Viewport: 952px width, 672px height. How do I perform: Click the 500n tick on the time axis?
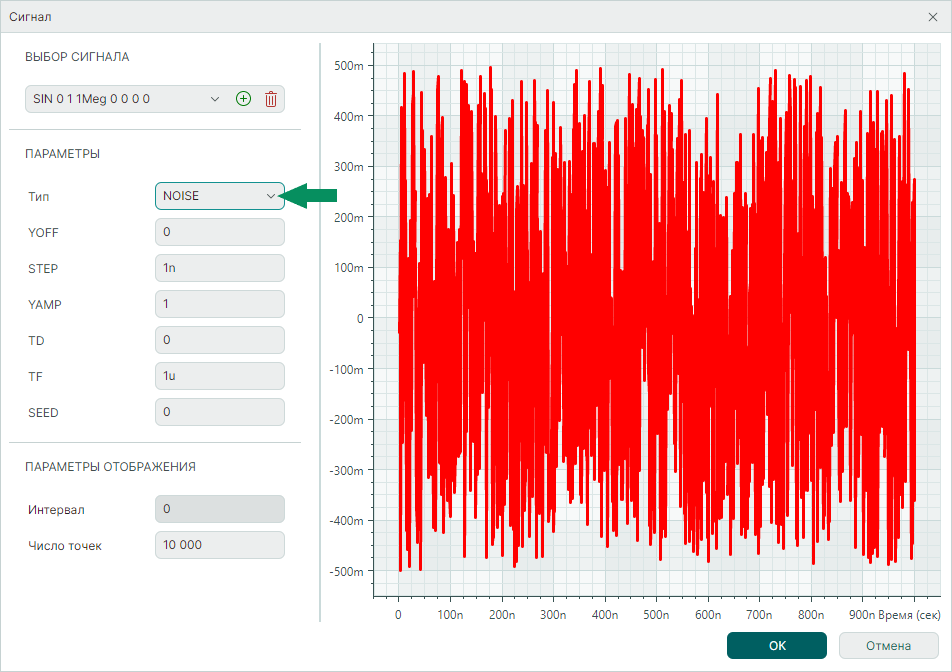[656, 615]
